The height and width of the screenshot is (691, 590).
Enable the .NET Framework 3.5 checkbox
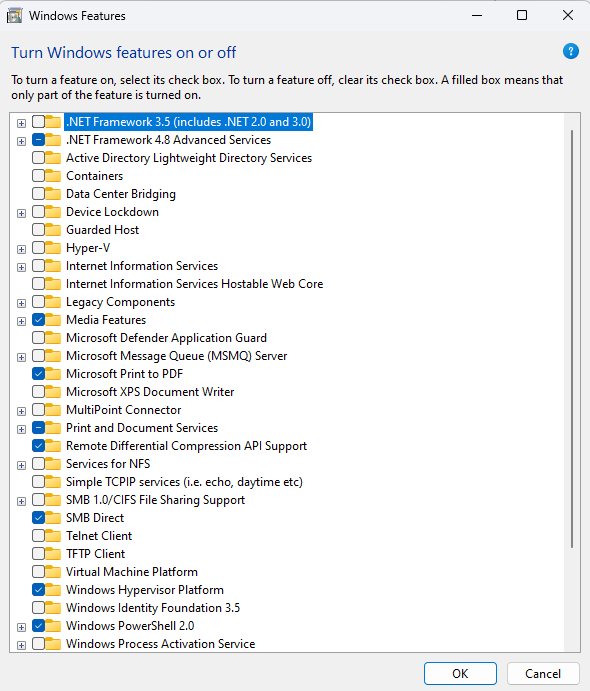[38, 122]
